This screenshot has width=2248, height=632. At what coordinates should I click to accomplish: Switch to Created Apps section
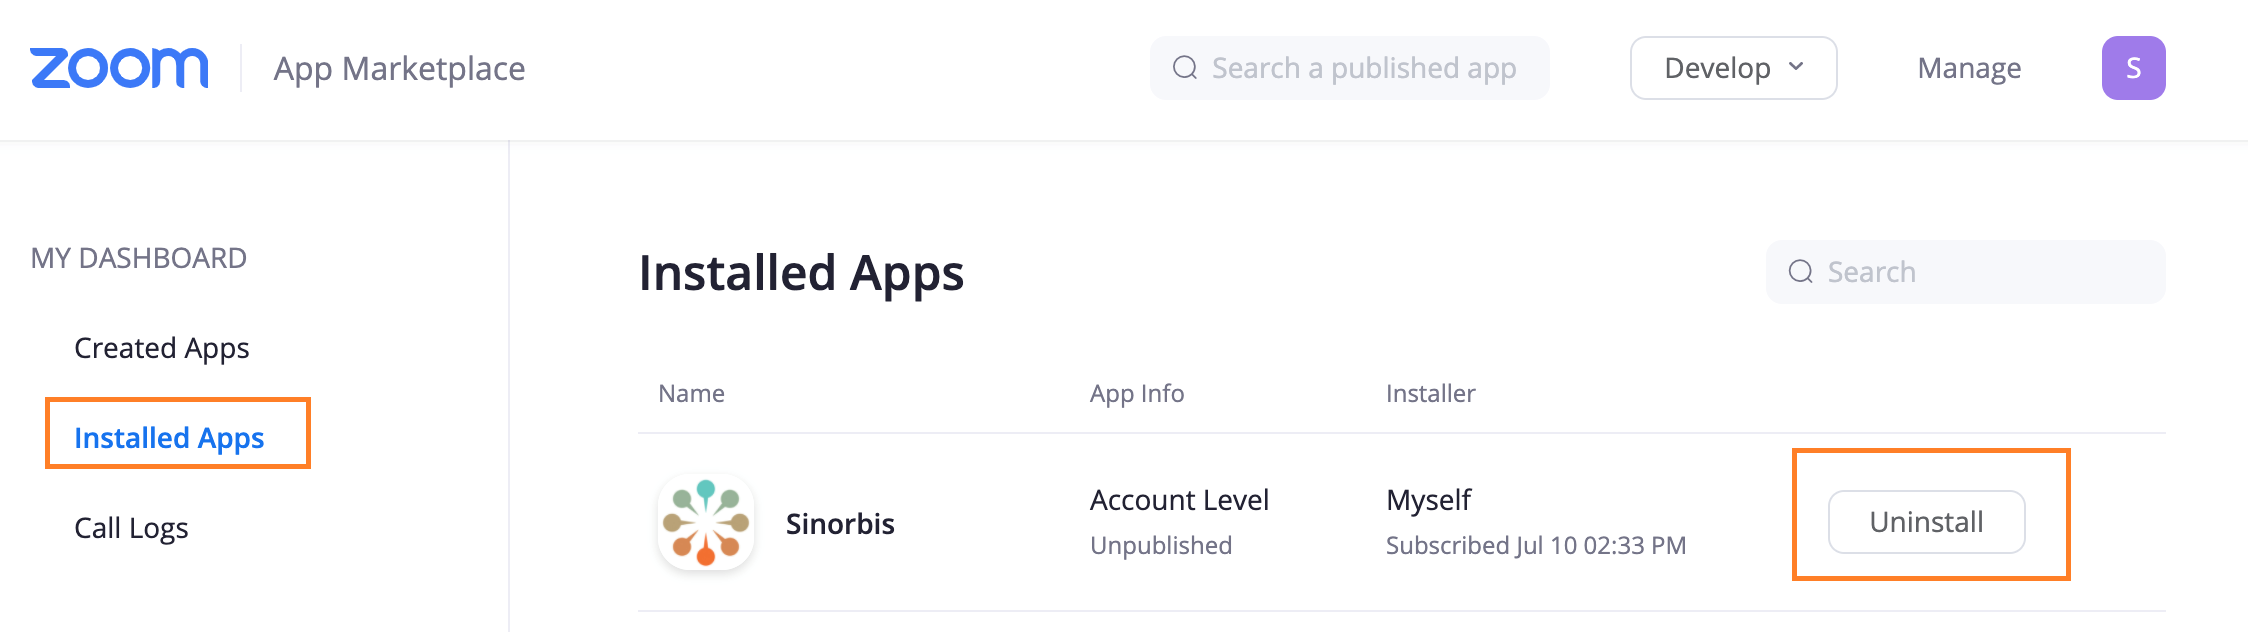[161, 347]
